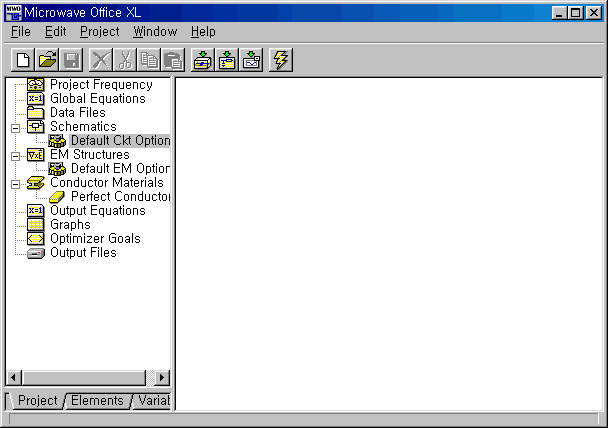Image resolution: width=608 pixels, height=428 pixels.
Task: Click the Microwave Office title bar app icon
Action: tap(14, 13)
